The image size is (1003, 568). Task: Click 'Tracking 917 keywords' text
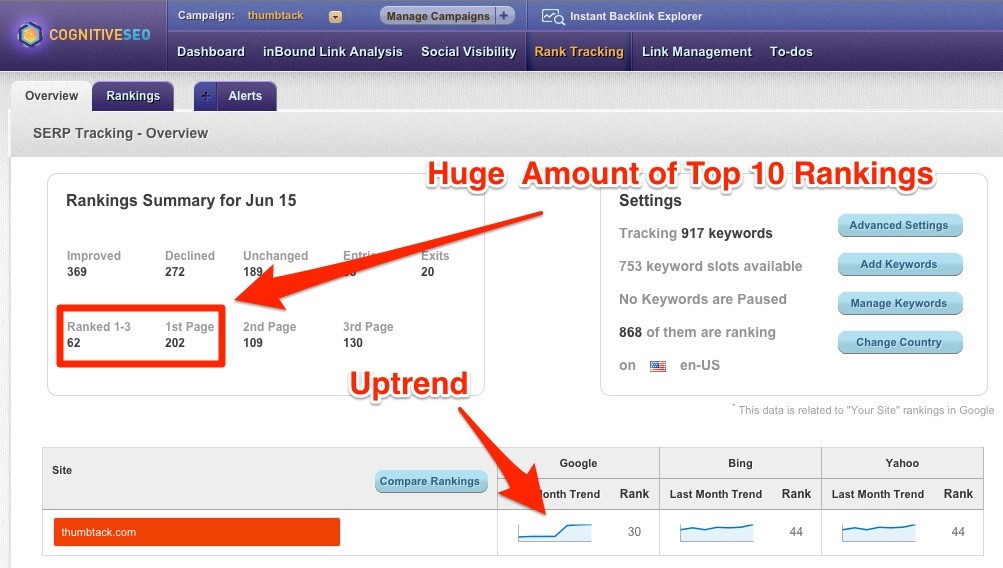695,233
